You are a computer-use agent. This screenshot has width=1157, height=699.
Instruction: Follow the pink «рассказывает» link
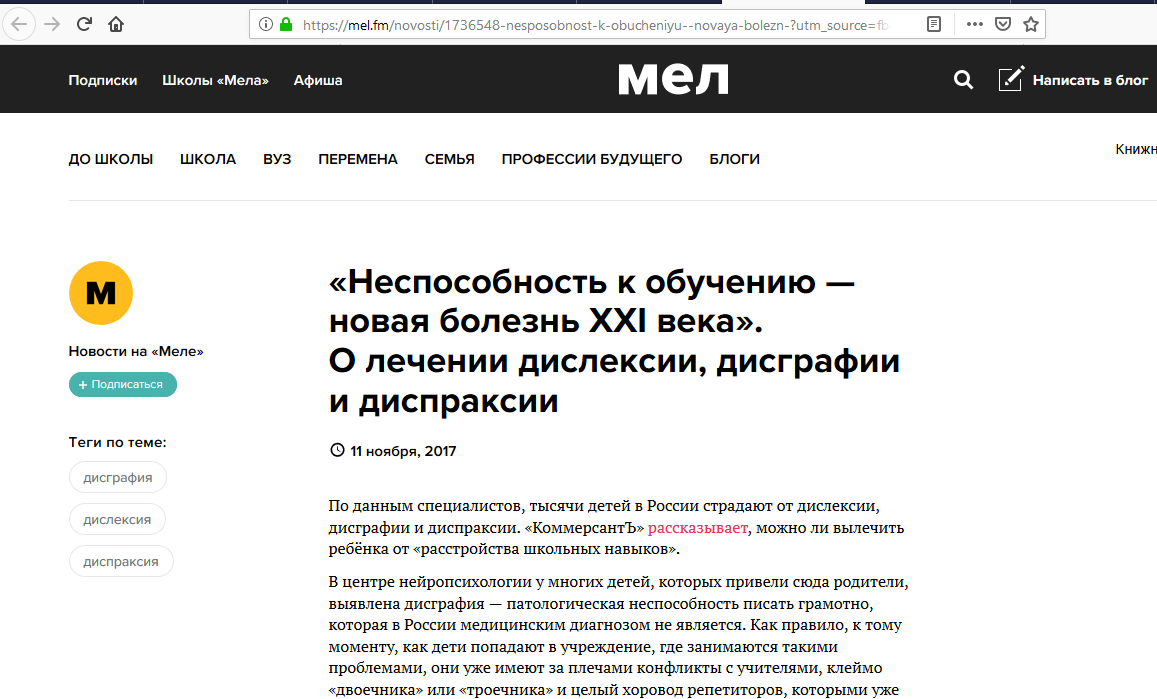tap(698, 528)
